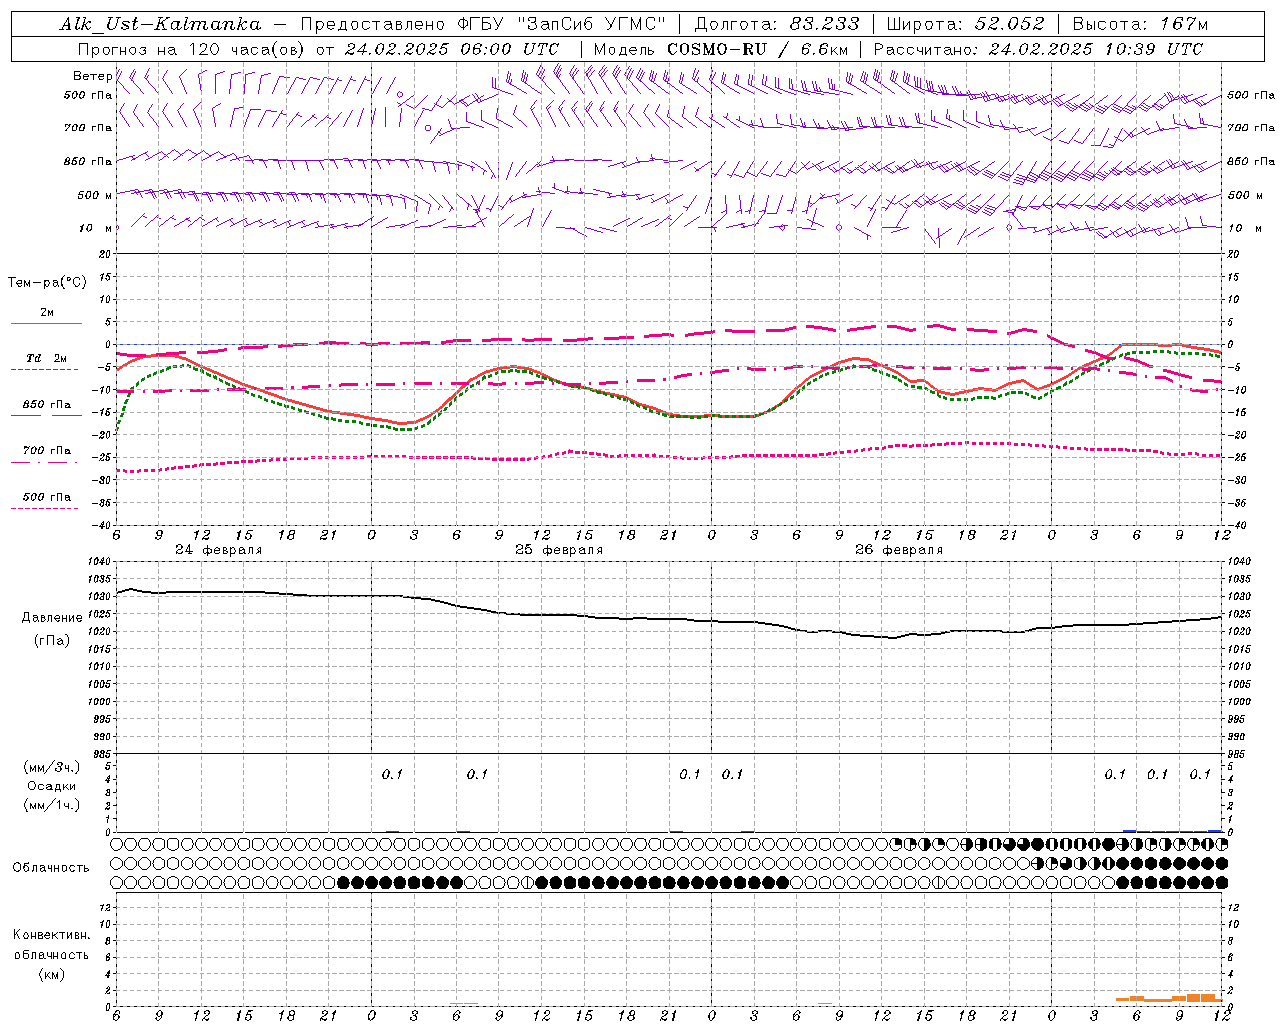
Task: Select the elevation text Высота: 167м
Action: click(x=1140, y=24)
